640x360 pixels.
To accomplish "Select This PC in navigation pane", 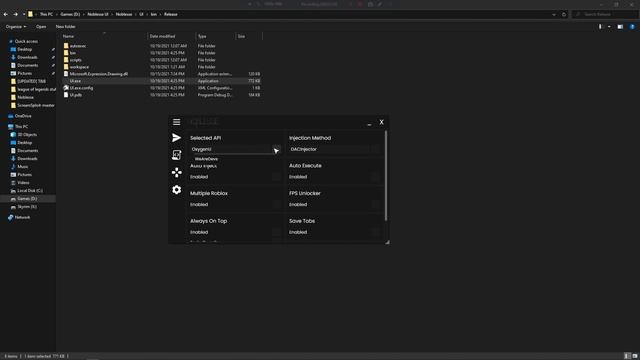I will click(21, 127).
